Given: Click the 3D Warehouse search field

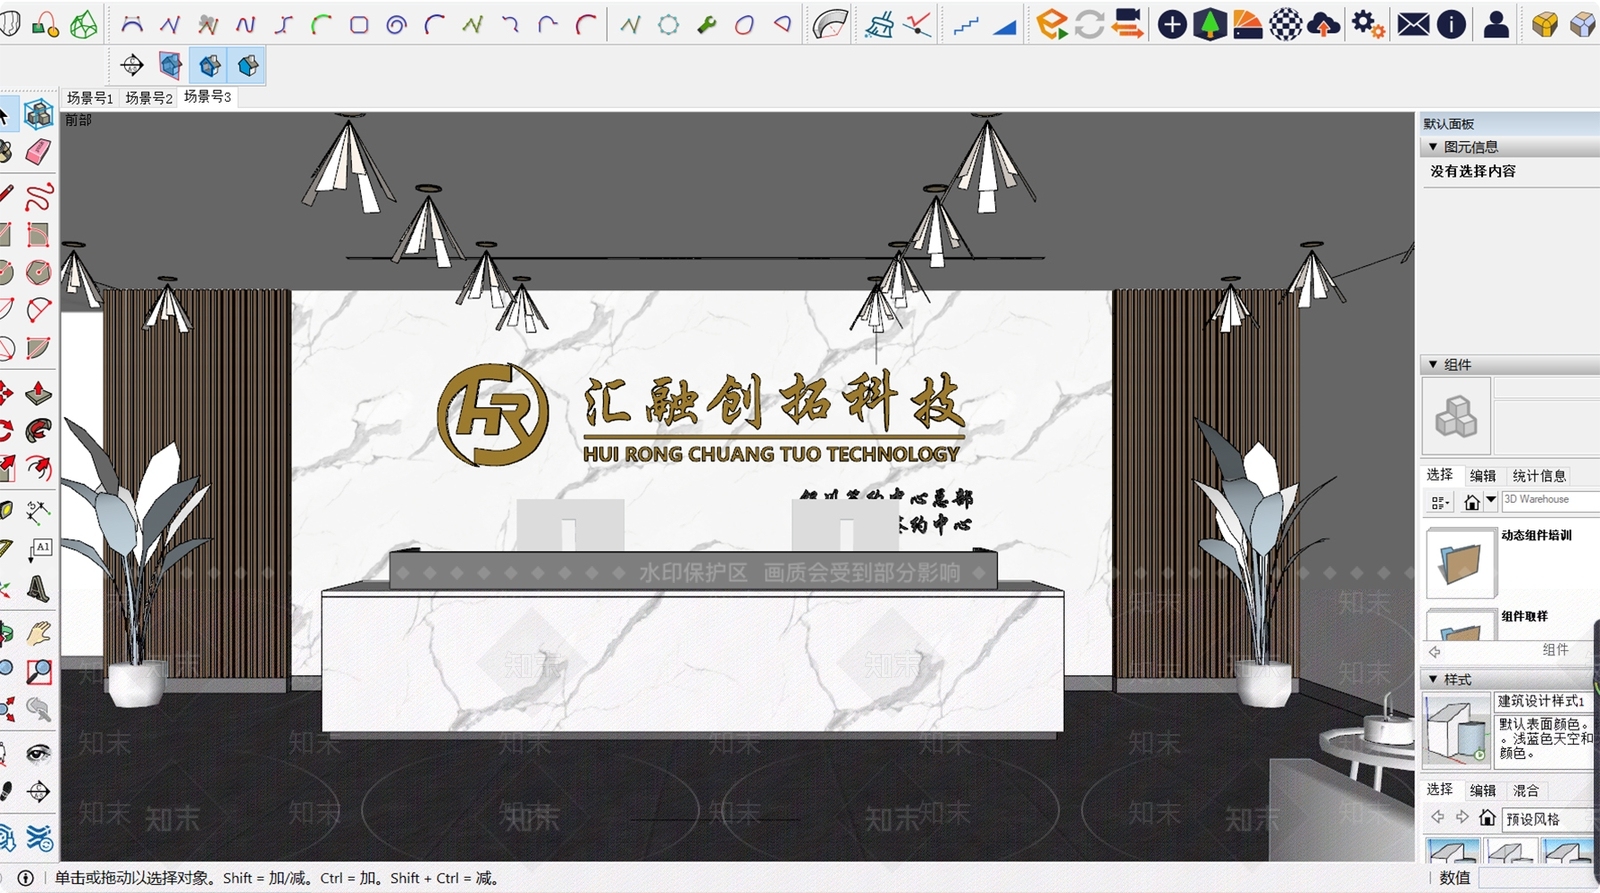Looking at the screenshot, I should click(1550, 500).
